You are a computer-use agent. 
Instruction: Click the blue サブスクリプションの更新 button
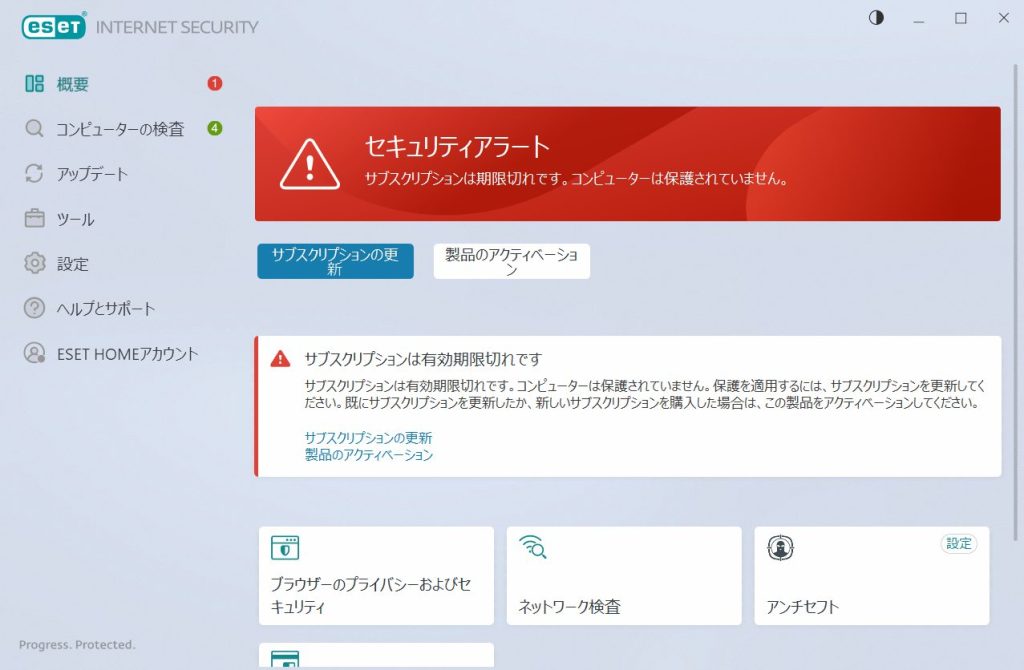click(335, 261)
